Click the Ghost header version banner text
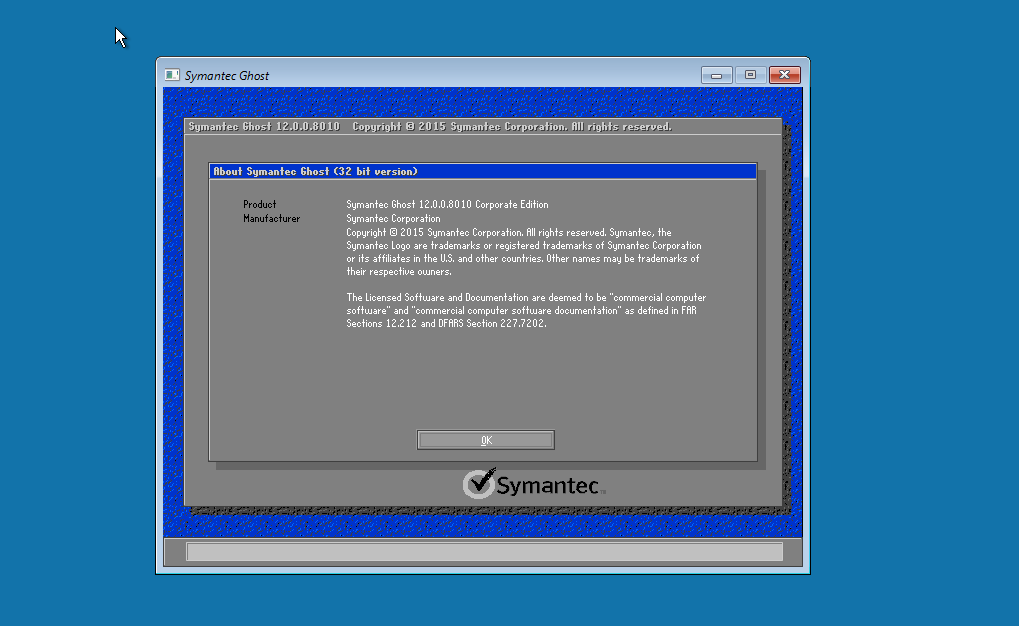Screen dimensions: 1019x626 pos(430,127)
